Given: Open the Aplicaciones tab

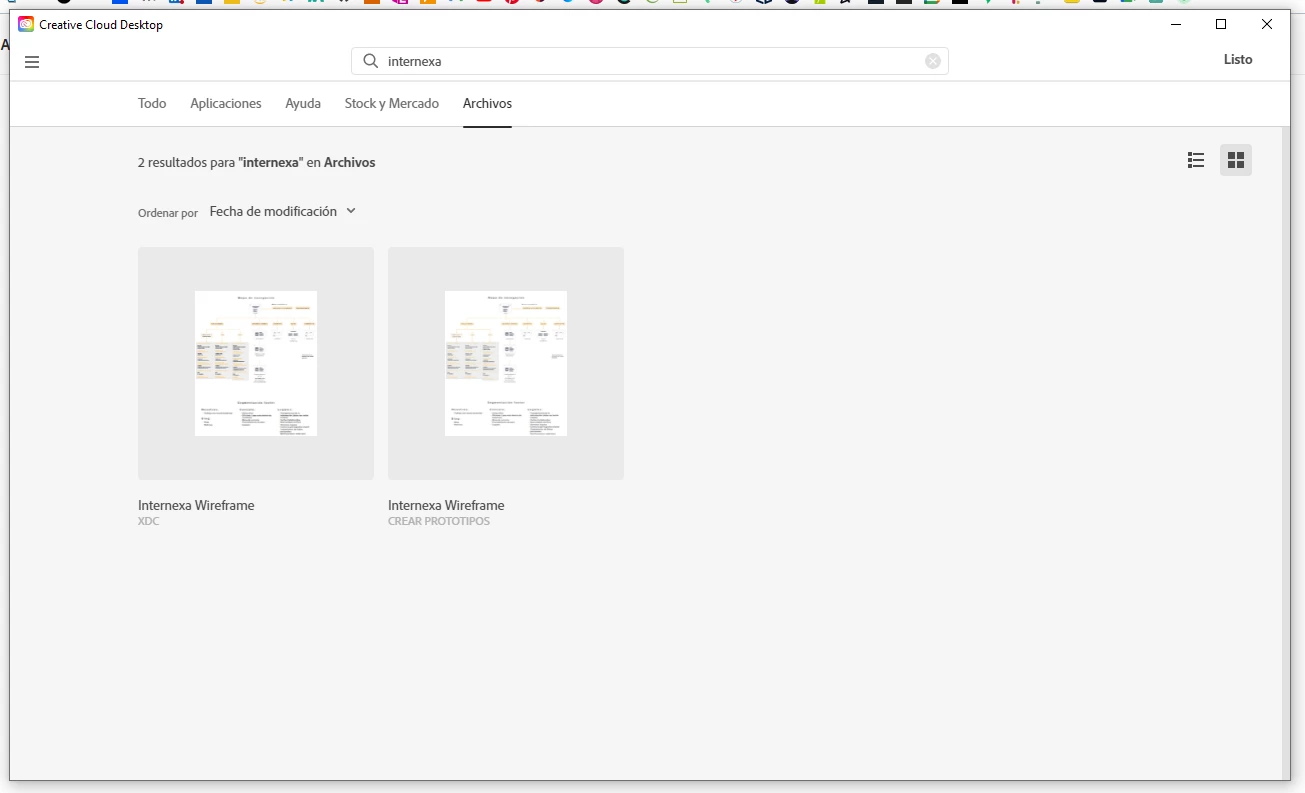Looking at the screenshot, I should 226,103.
